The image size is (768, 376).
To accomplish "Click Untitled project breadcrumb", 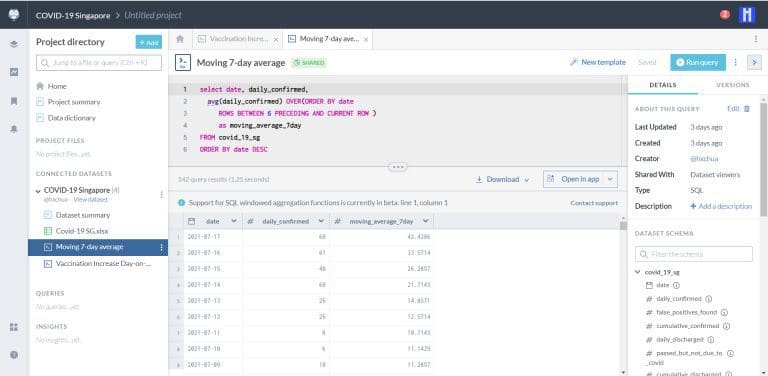I will coord(153,15).
